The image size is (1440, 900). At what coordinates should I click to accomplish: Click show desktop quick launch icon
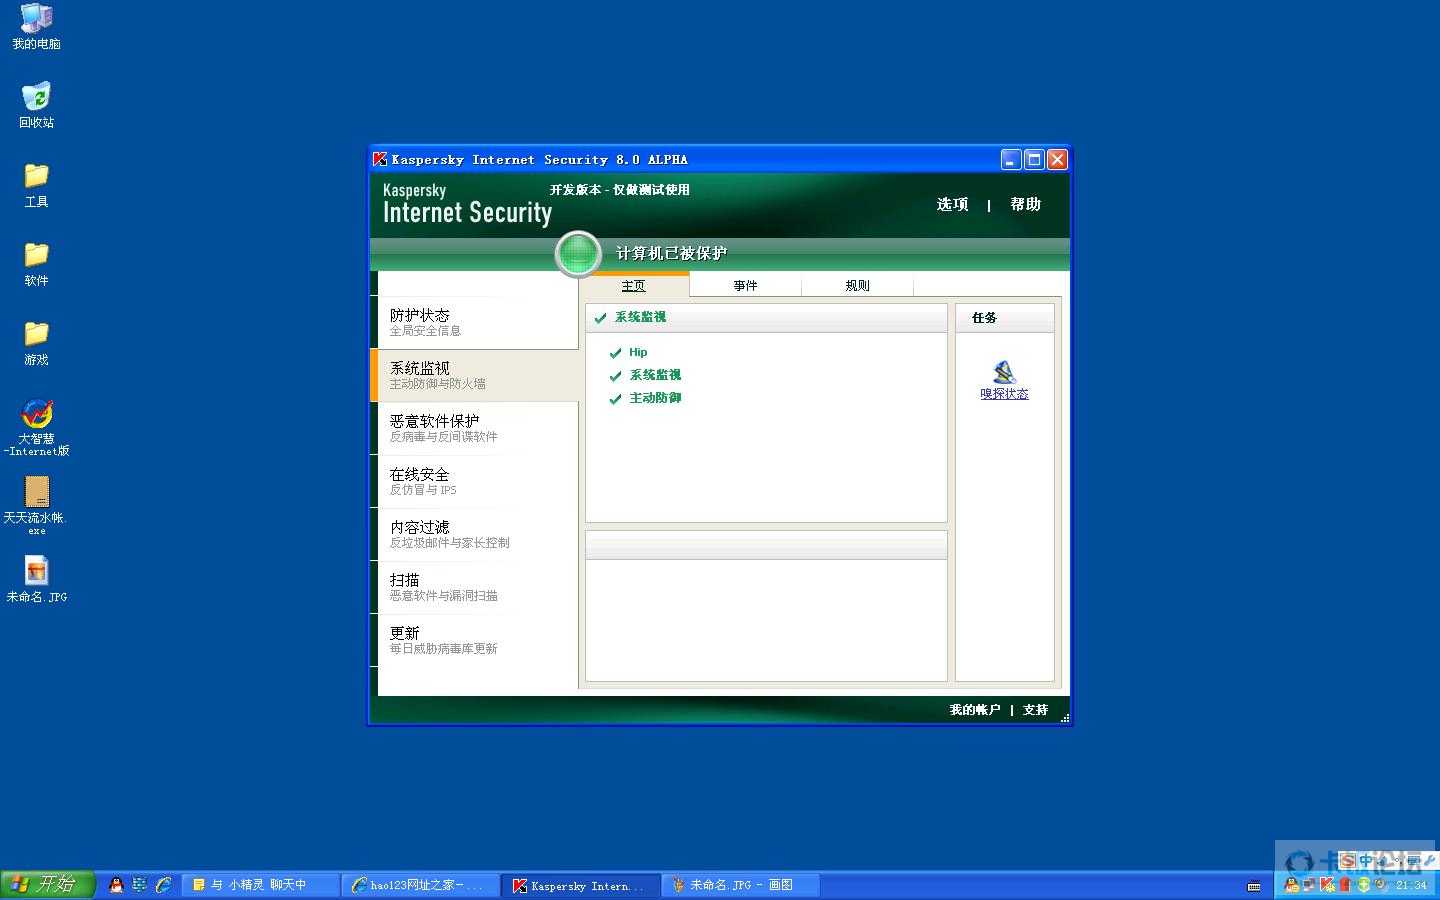[139, 885]
